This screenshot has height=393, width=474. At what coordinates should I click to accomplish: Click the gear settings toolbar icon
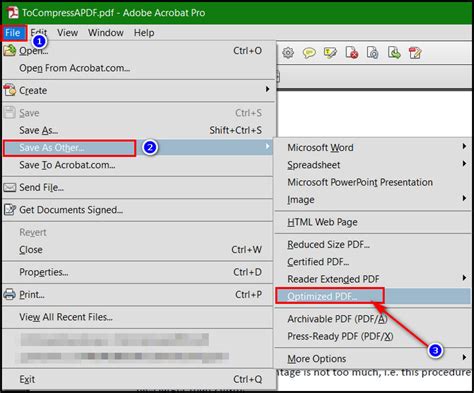click(x=288, y=53)
